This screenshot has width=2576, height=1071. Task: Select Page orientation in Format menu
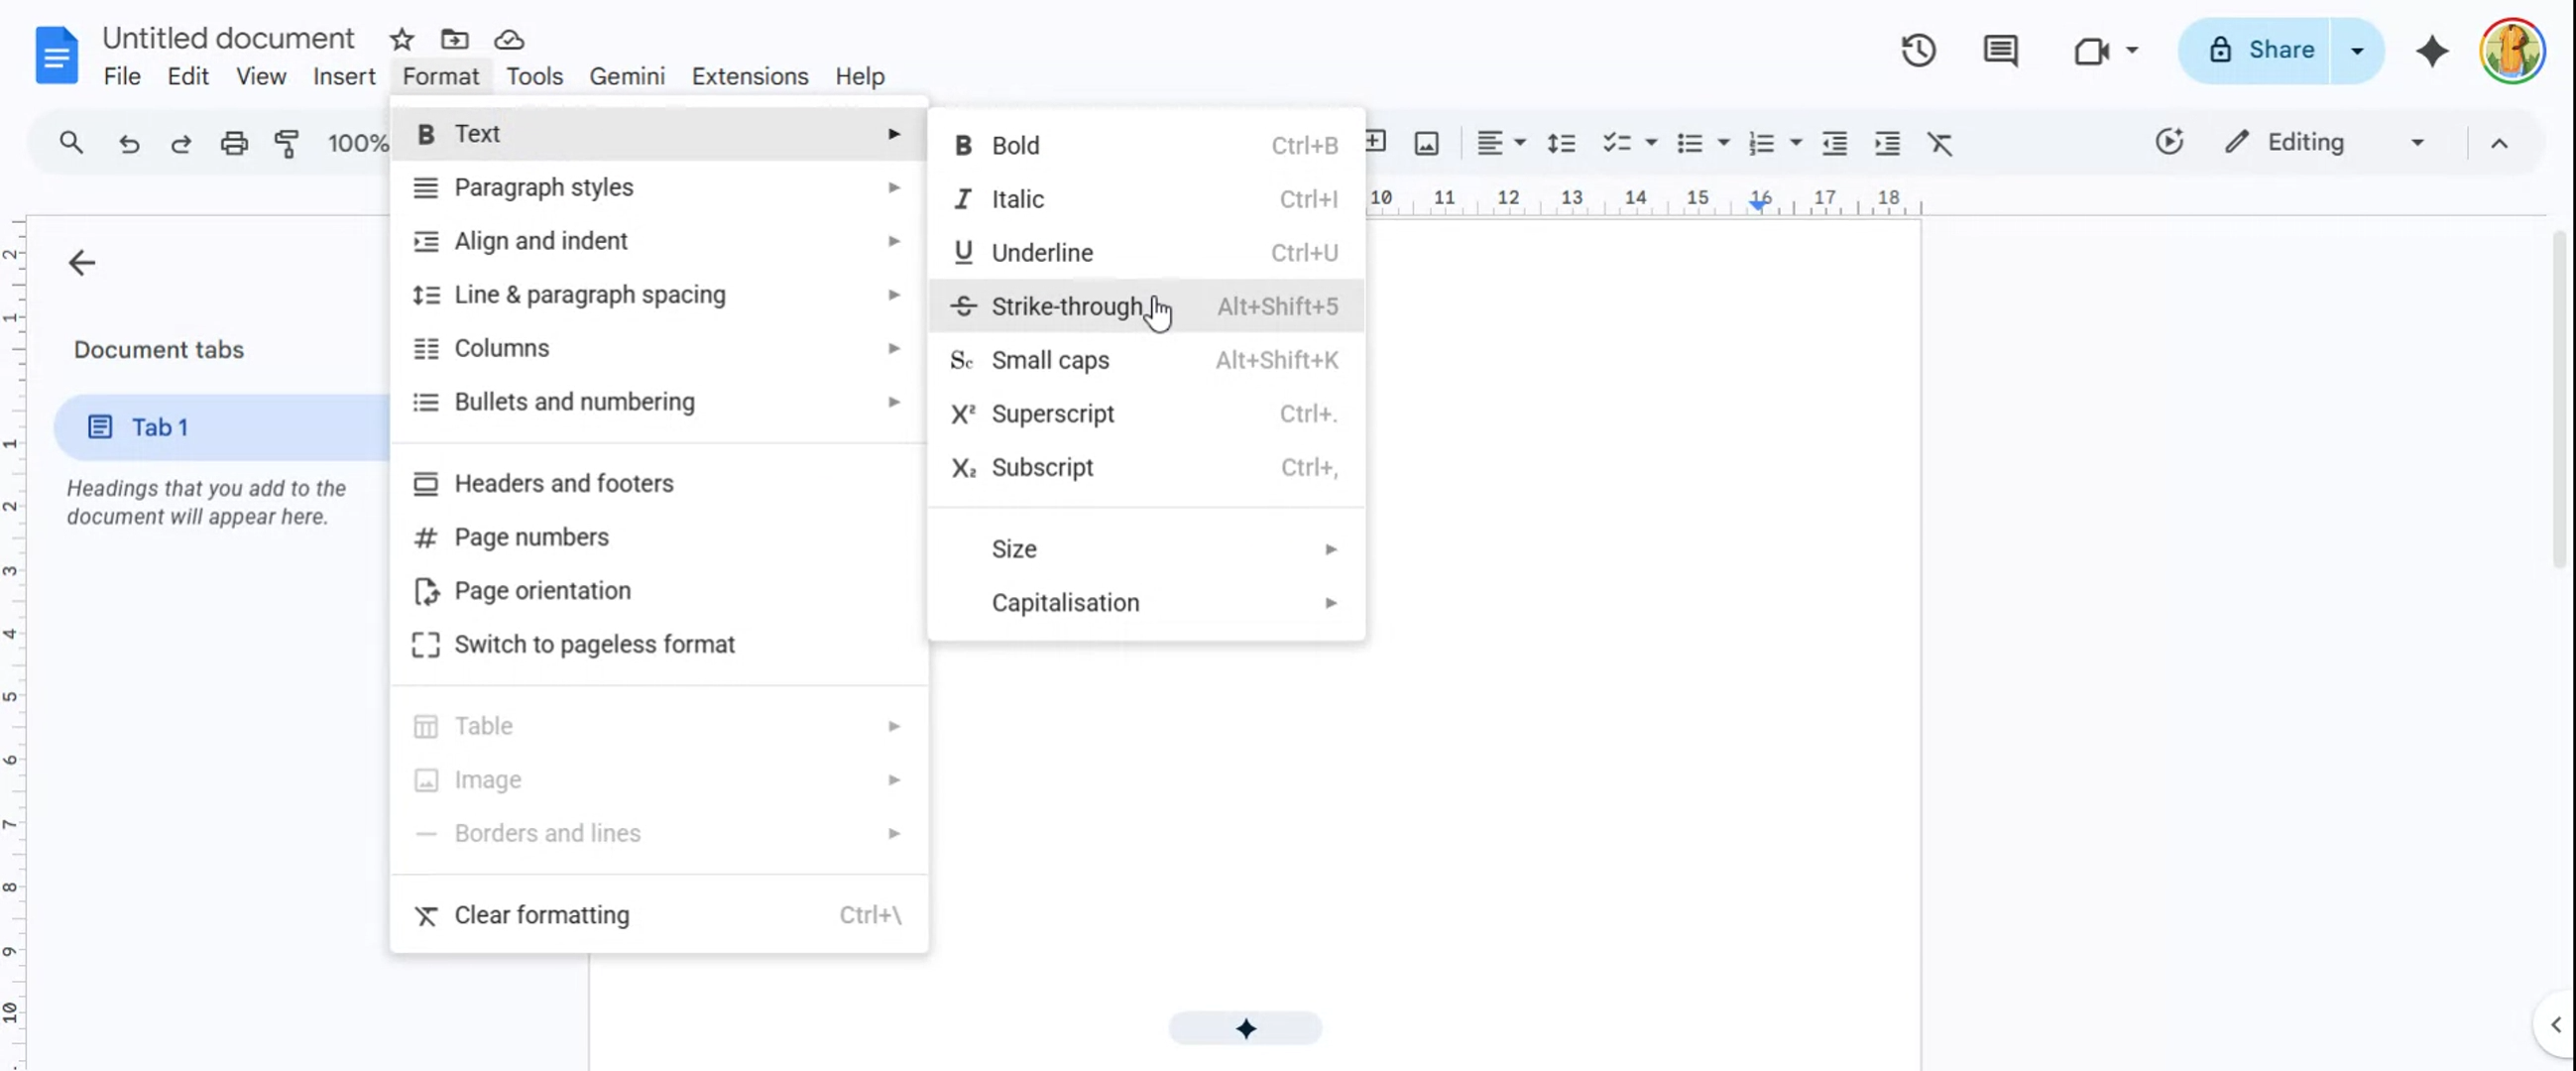(658, 591)
